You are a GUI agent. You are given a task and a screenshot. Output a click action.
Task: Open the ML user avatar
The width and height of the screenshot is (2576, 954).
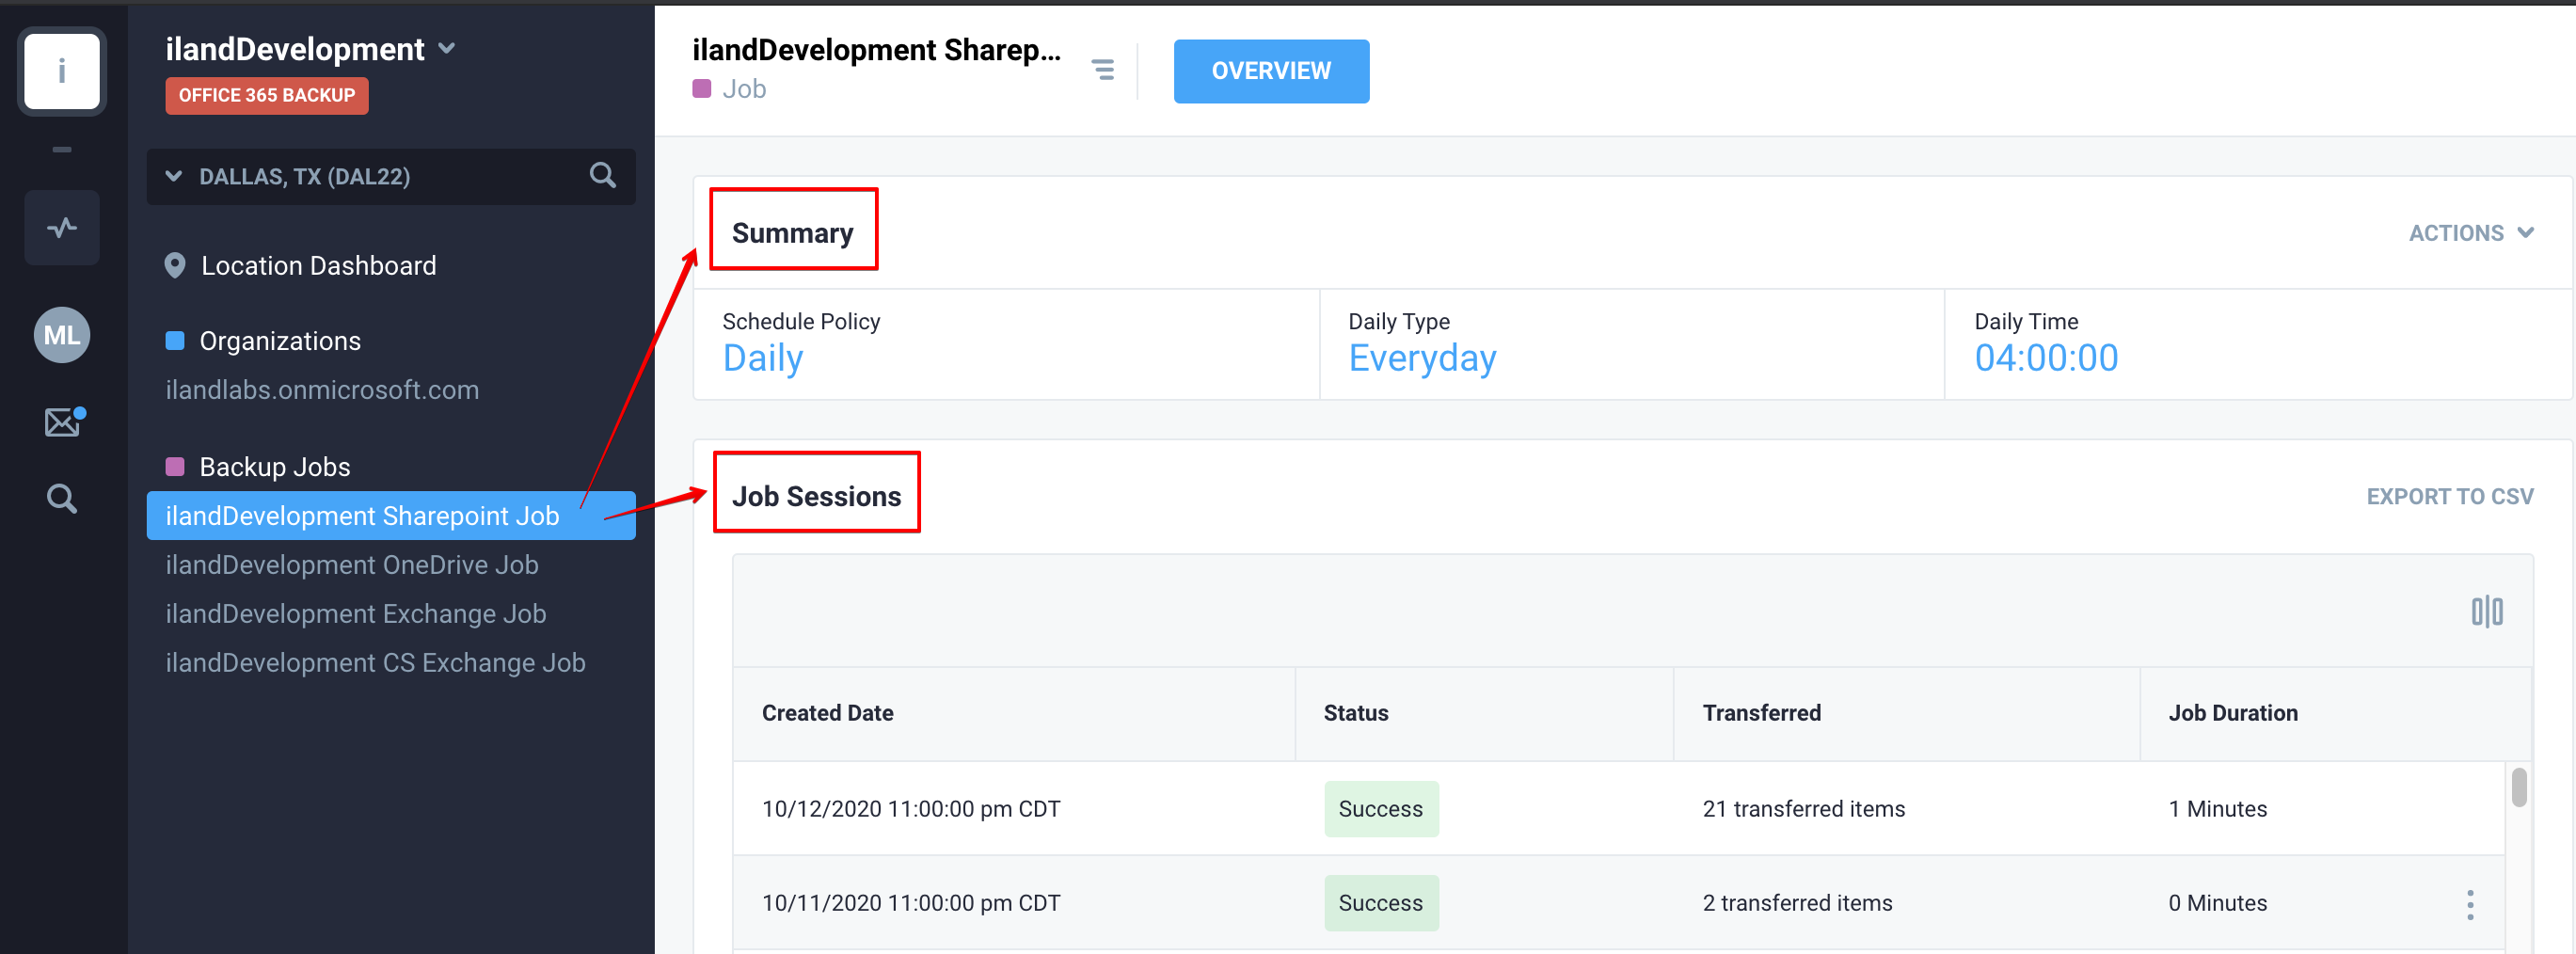[x=62, y=335]
